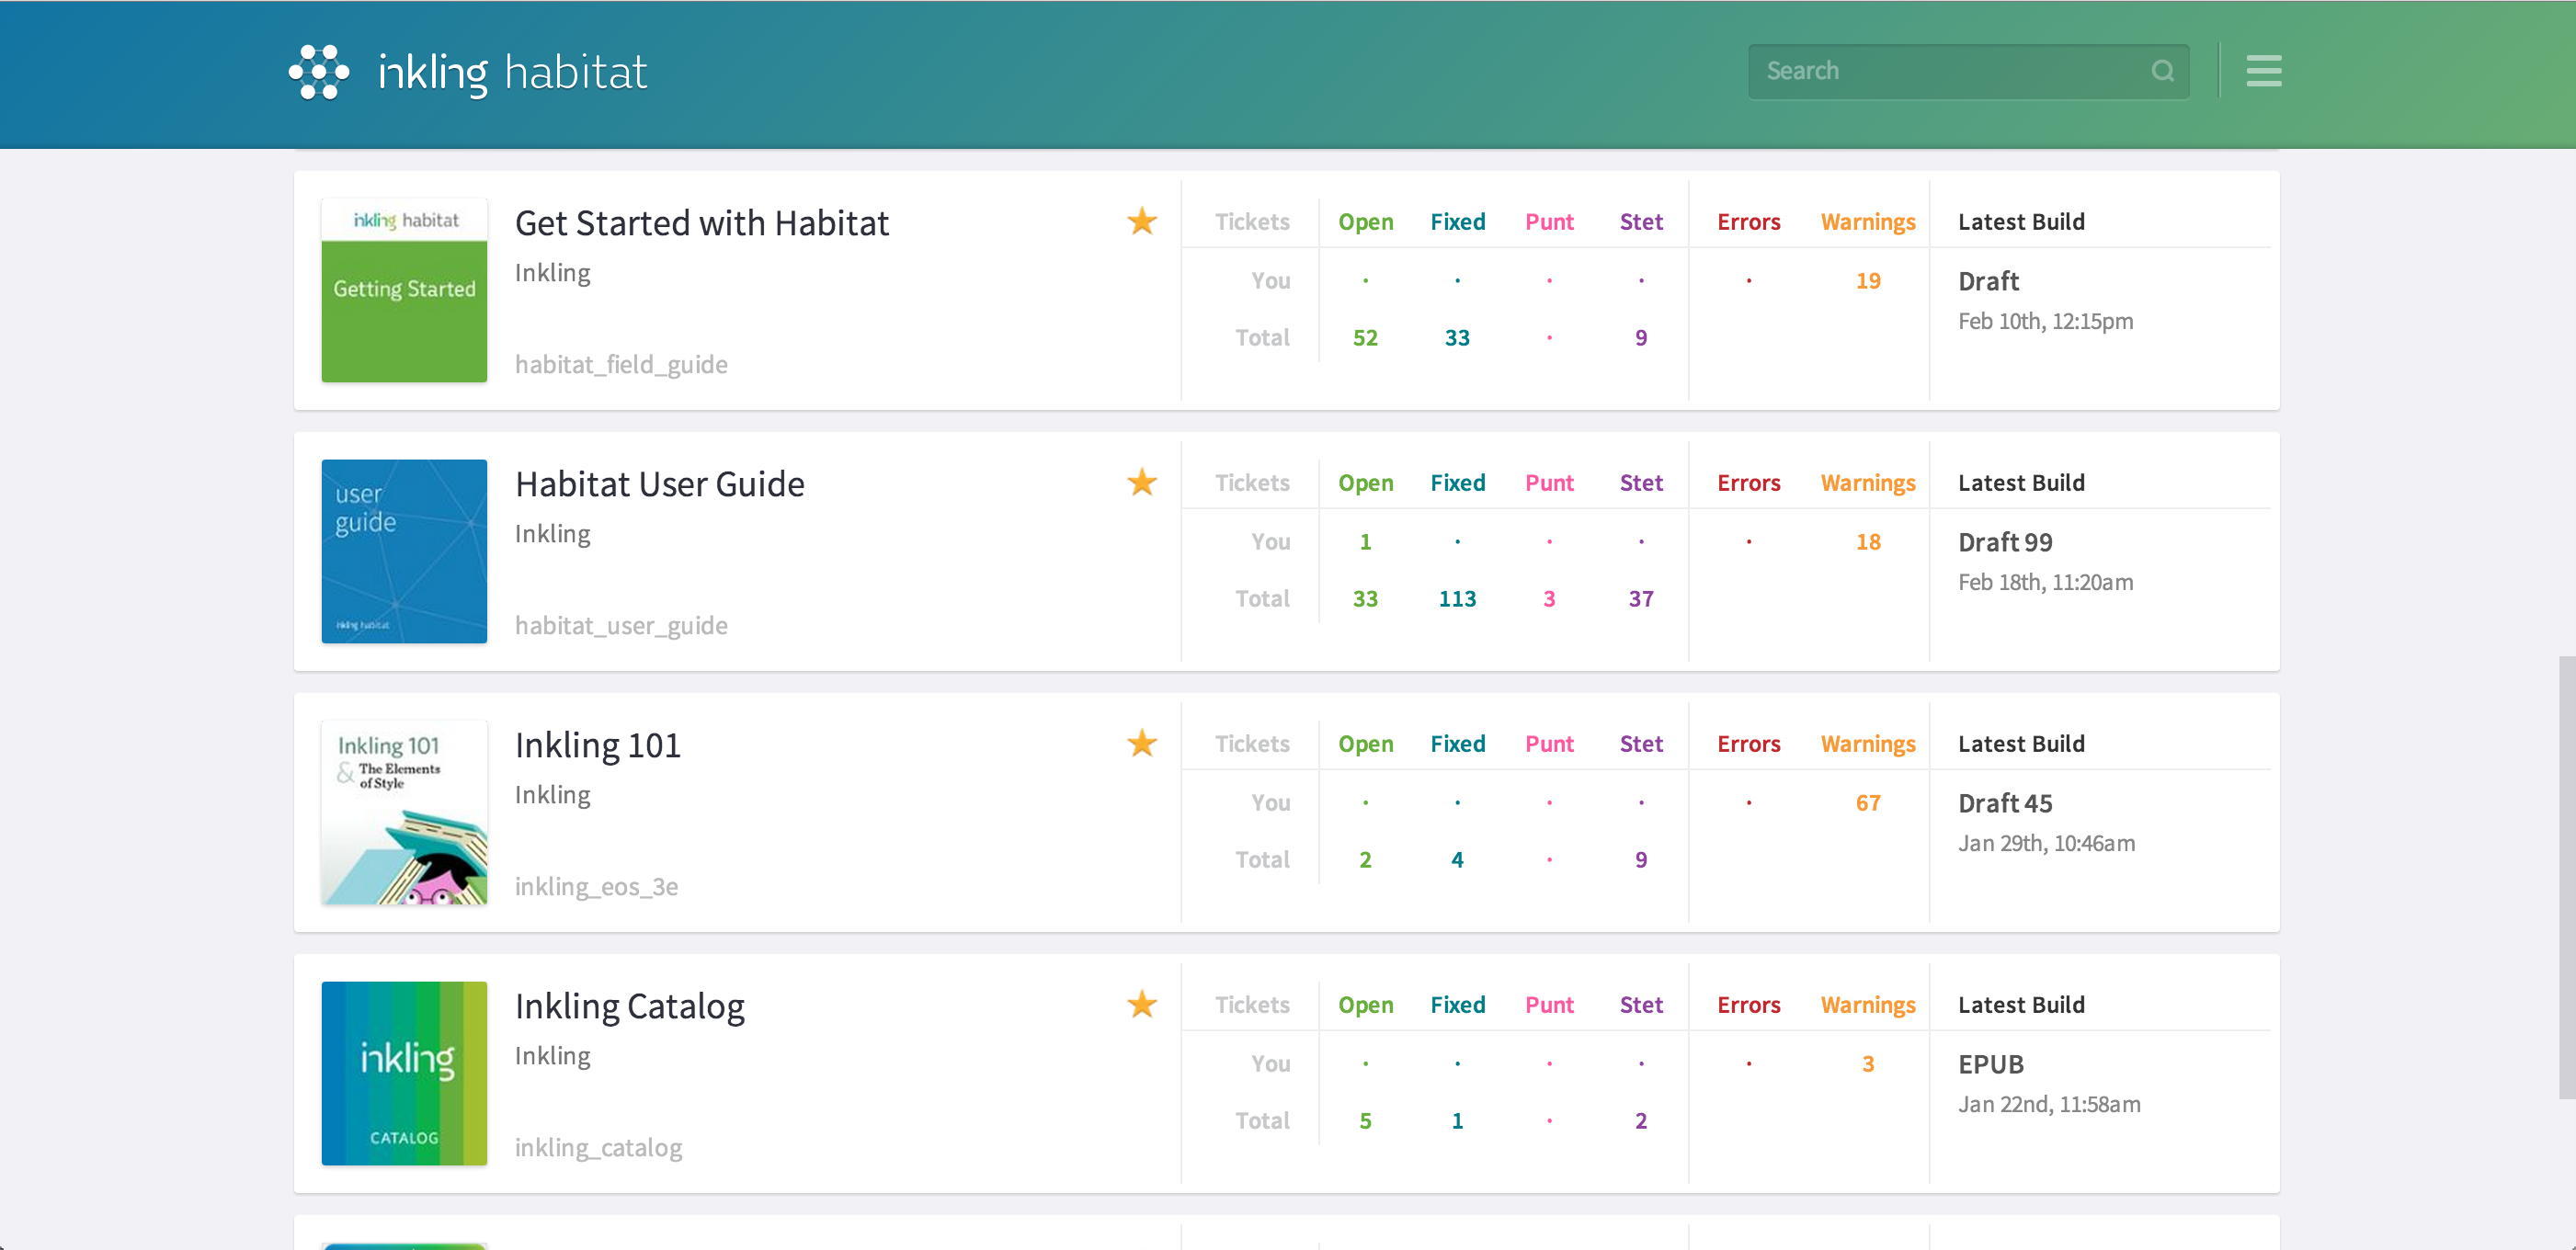2576x1250 pixels.
Task: Toggle favorite star for Get Started with Habitat
Action: click(1142, 221)
